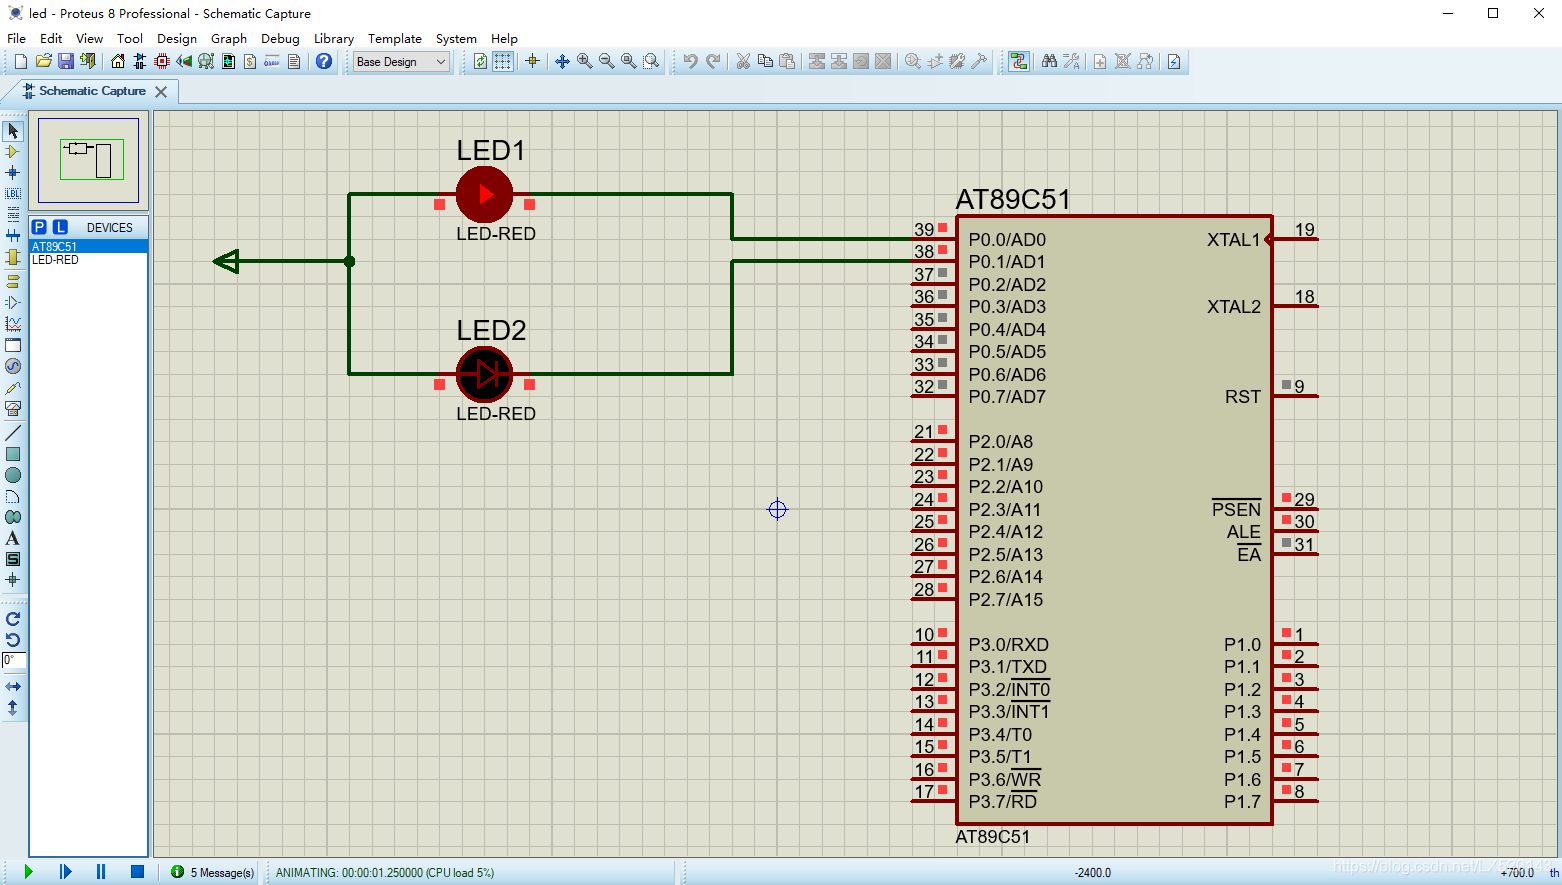Play the simulation
The image size is (1562, 885).
28,872
